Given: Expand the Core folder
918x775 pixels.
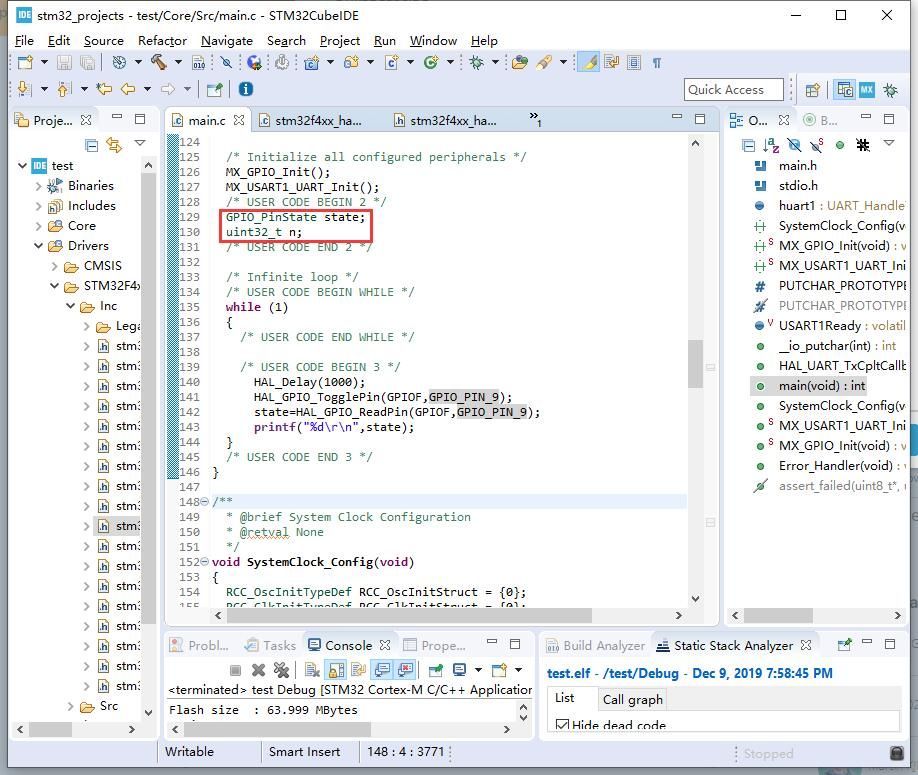Looking at the screenshot, I should (38, 226).
